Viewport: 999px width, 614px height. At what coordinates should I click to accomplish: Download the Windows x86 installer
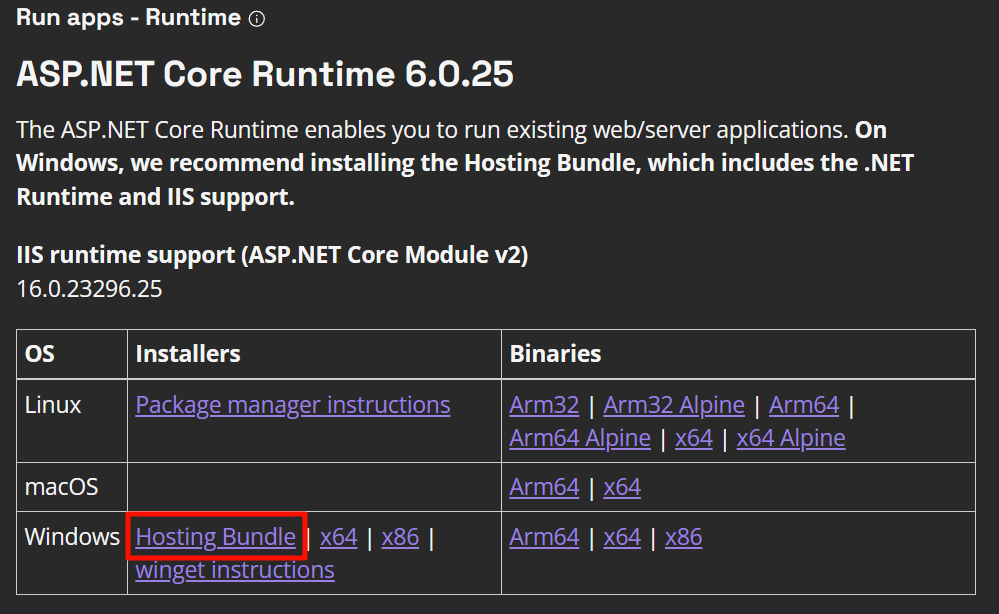[x=400, y=537]
